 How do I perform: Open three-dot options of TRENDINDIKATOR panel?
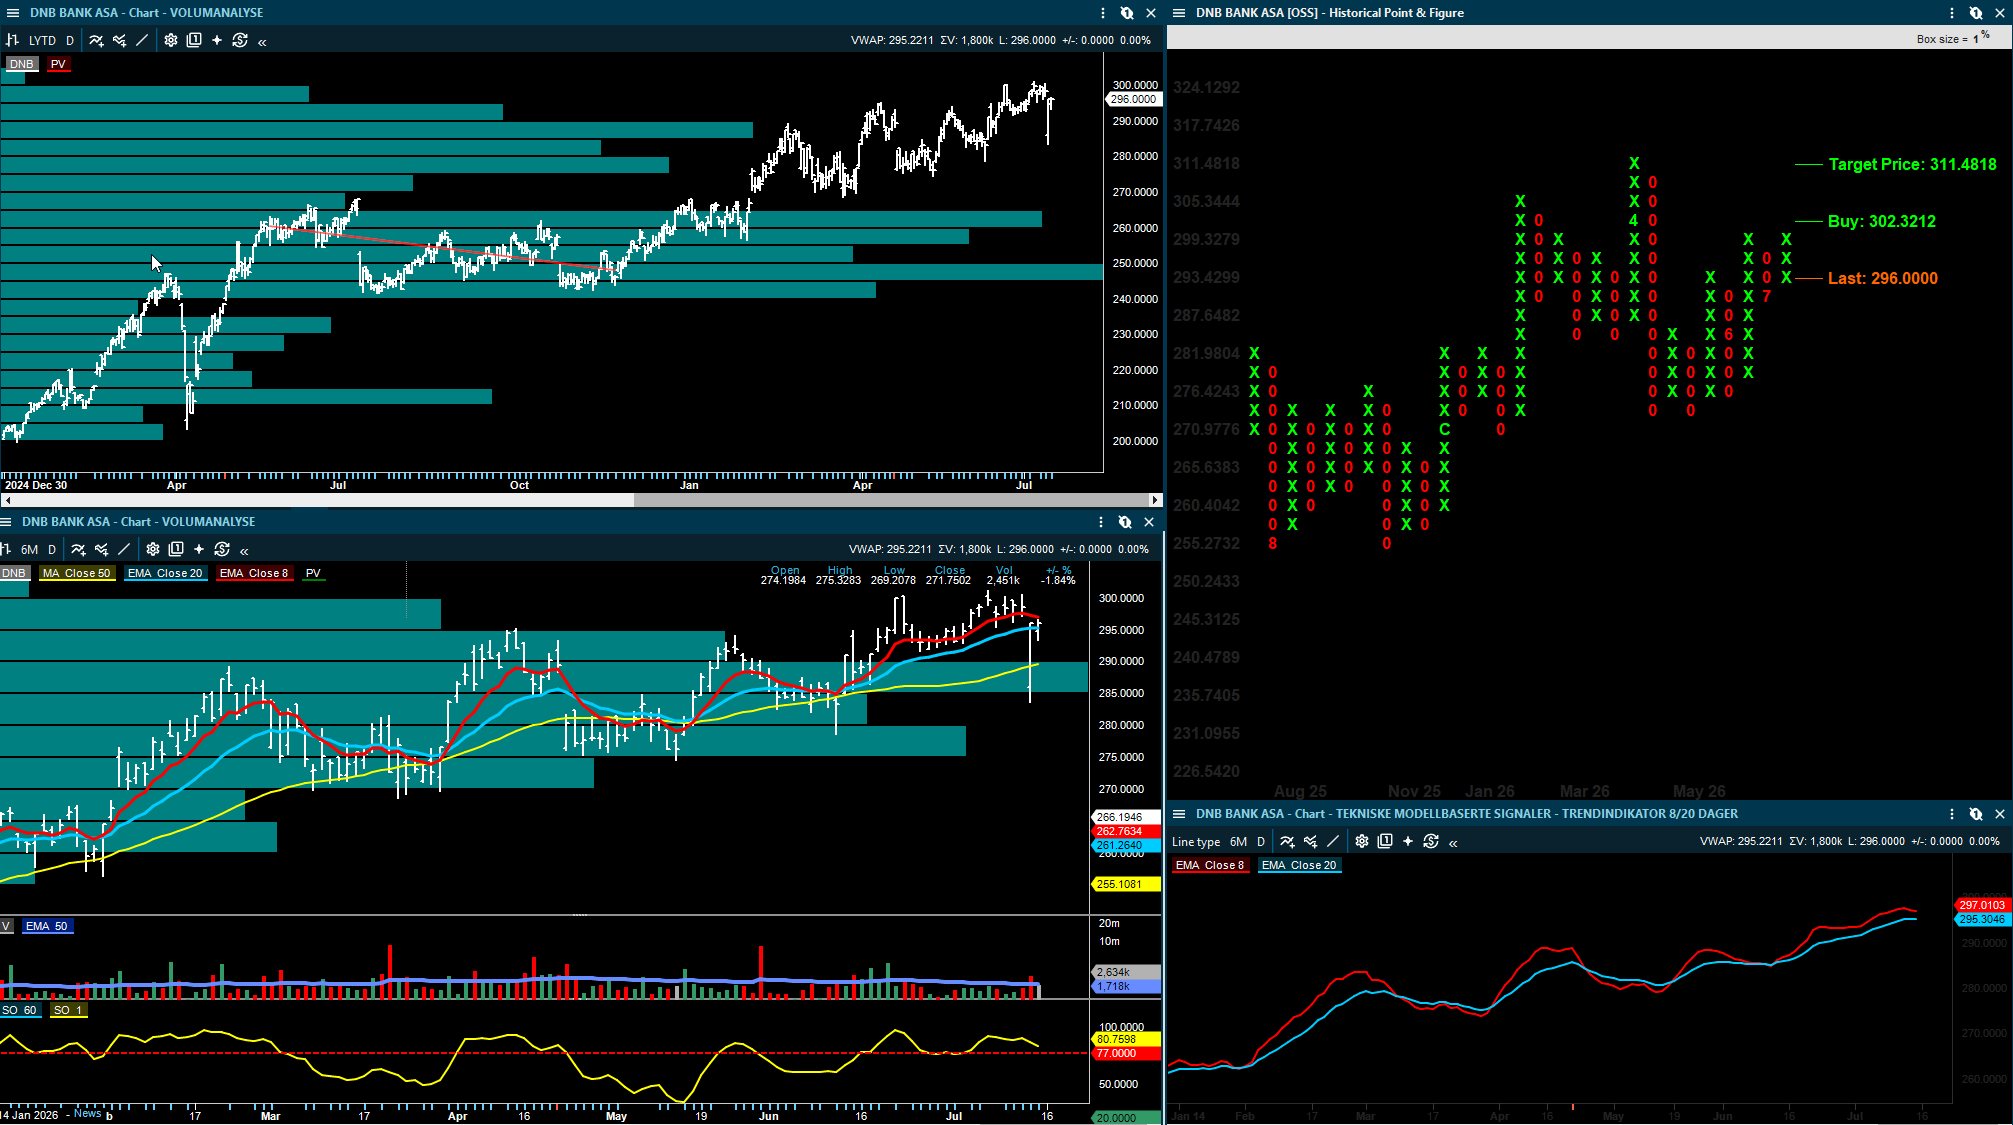(1952, 814)
